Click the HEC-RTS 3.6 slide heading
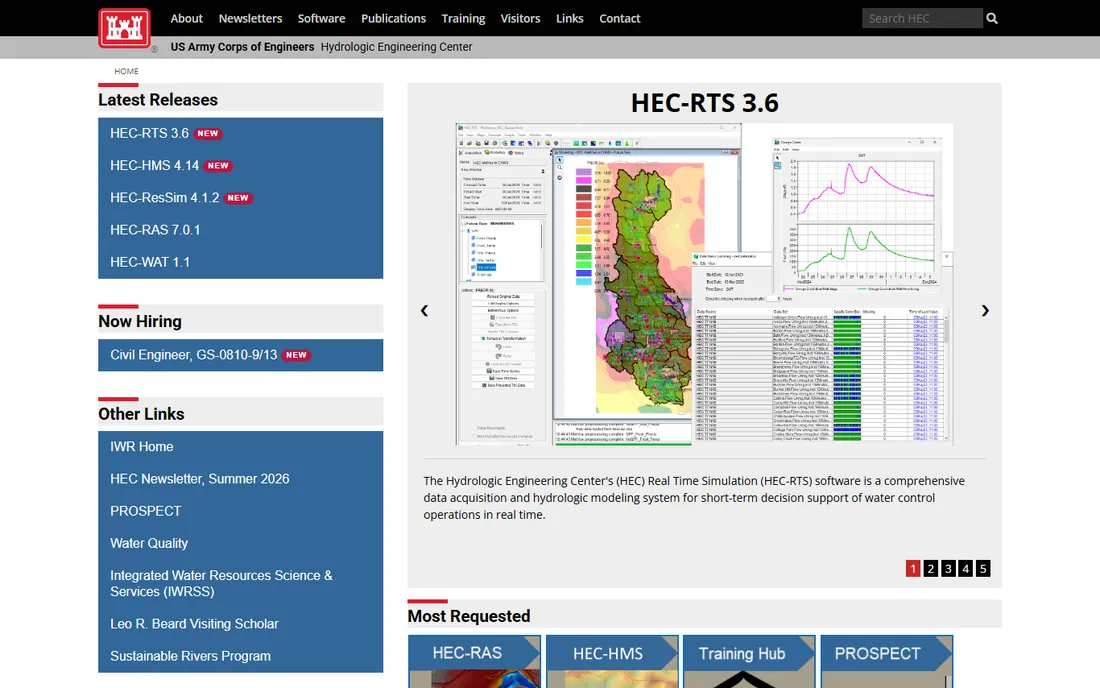 click(x=704, y=103)
